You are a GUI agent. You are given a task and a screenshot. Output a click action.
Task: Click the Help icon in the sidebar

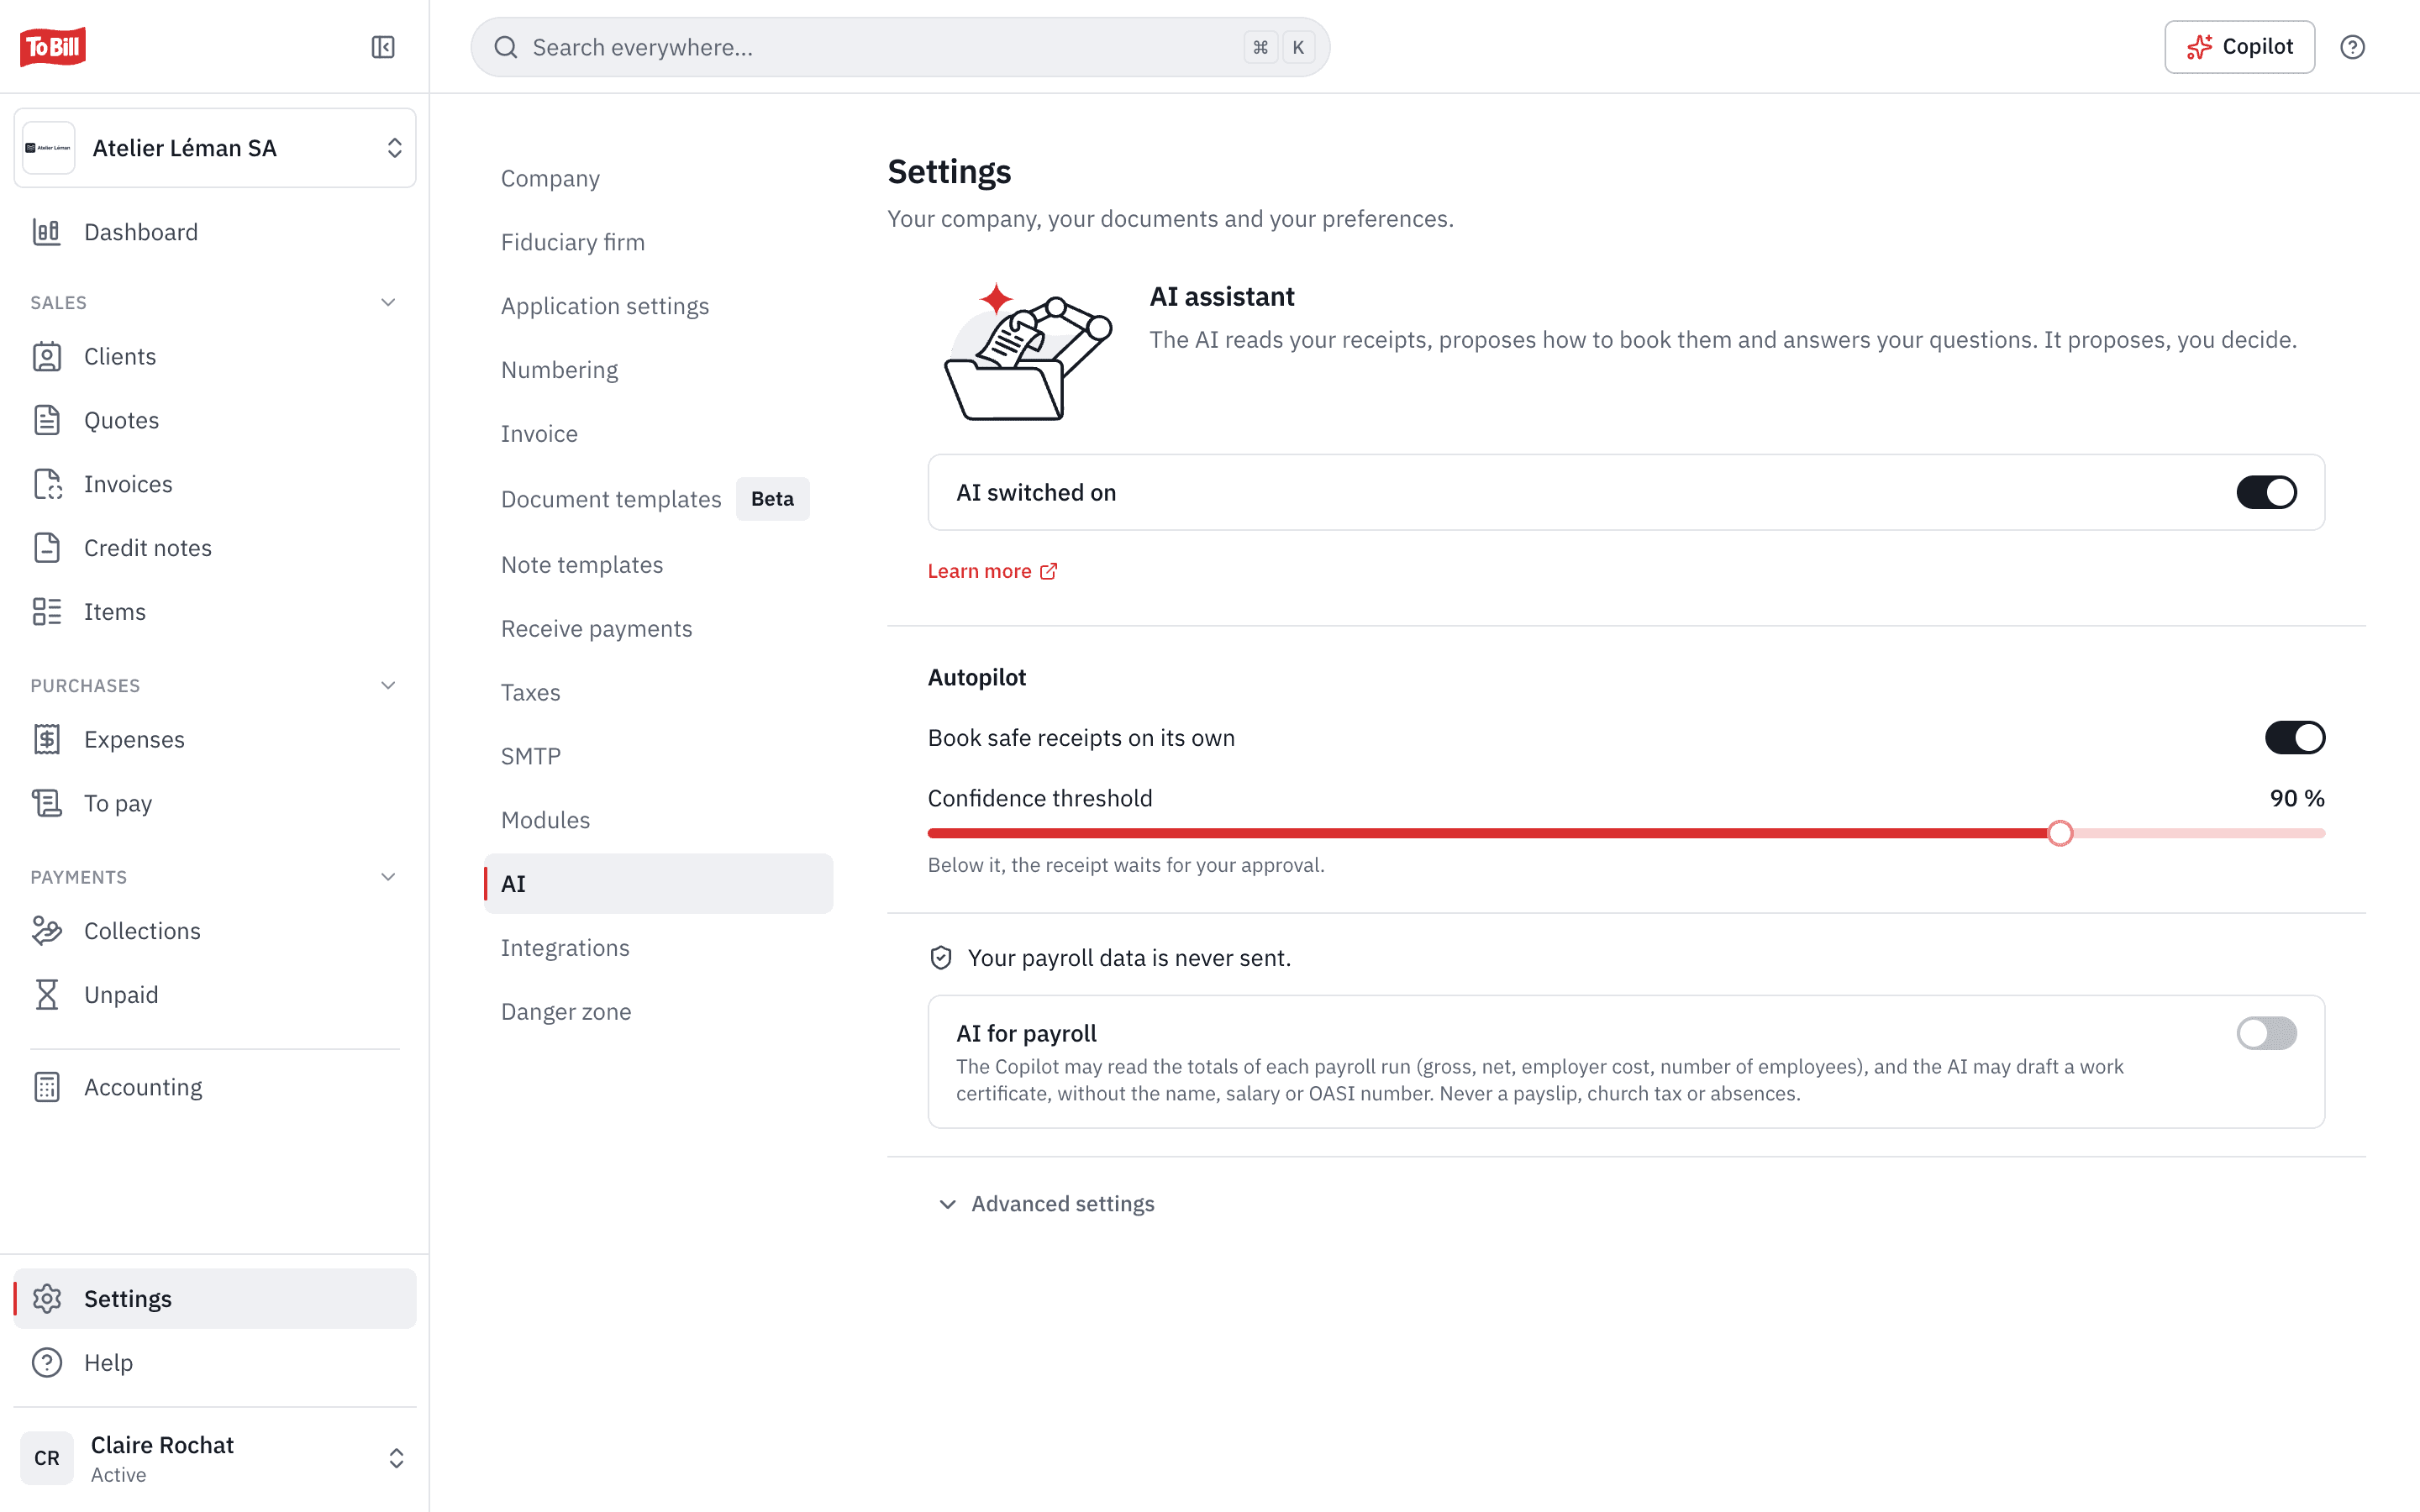[x=47, y=1362]
